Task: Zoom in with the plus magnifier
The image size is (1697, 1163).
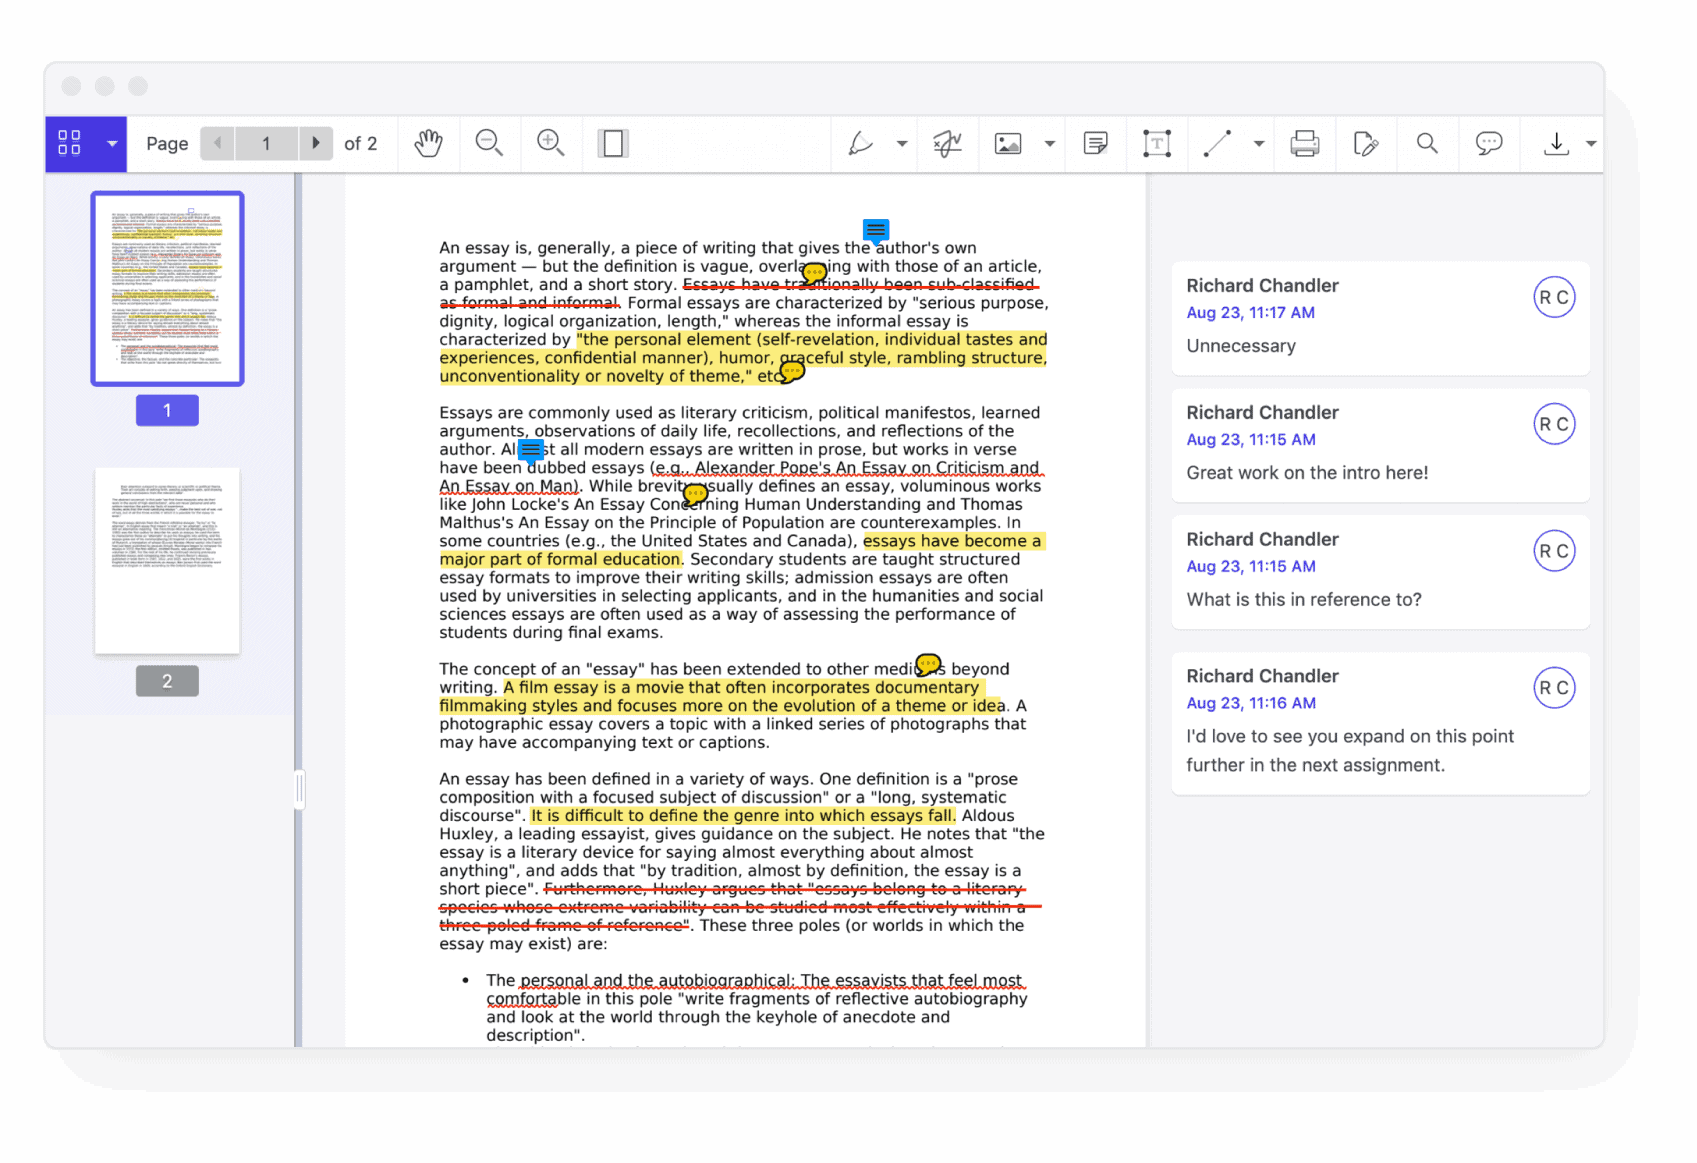Action: [551, 143]
